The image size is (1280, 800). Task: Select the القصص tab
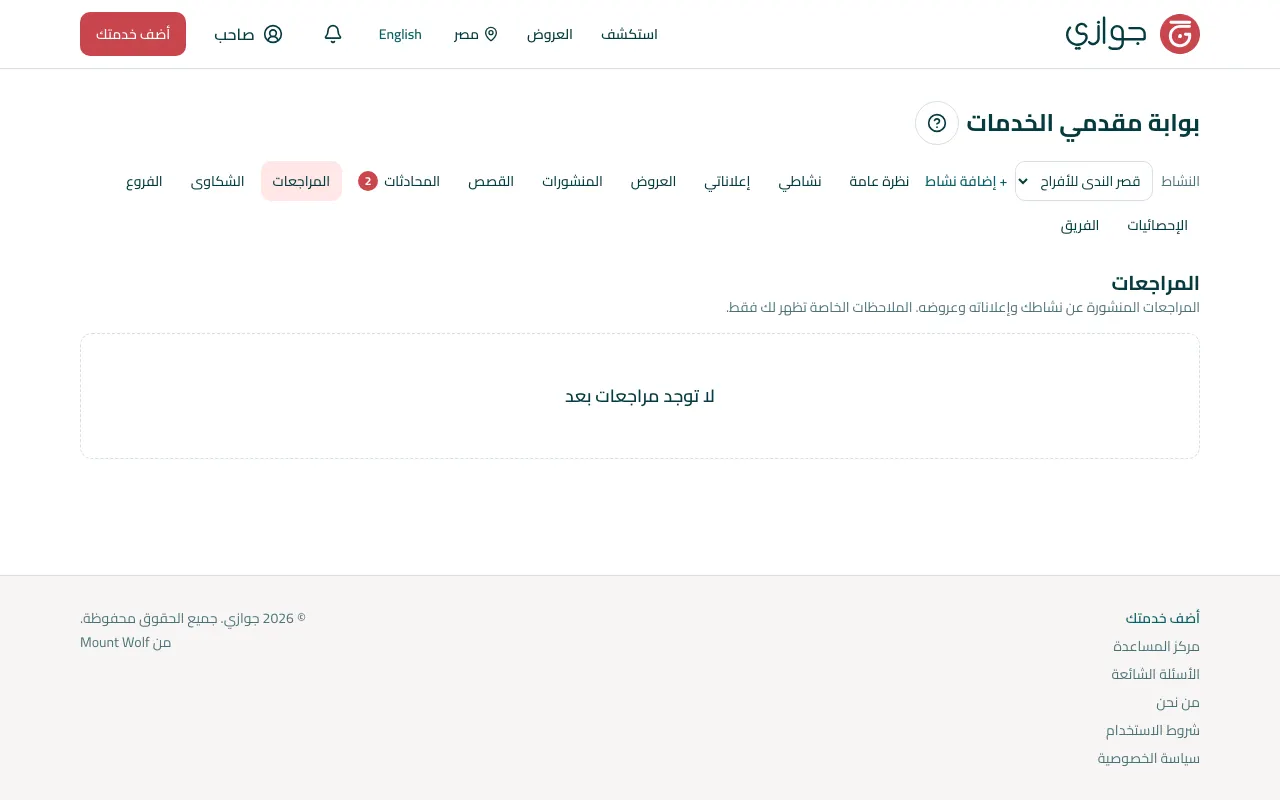pyautogui.click(x=491, y=181)
